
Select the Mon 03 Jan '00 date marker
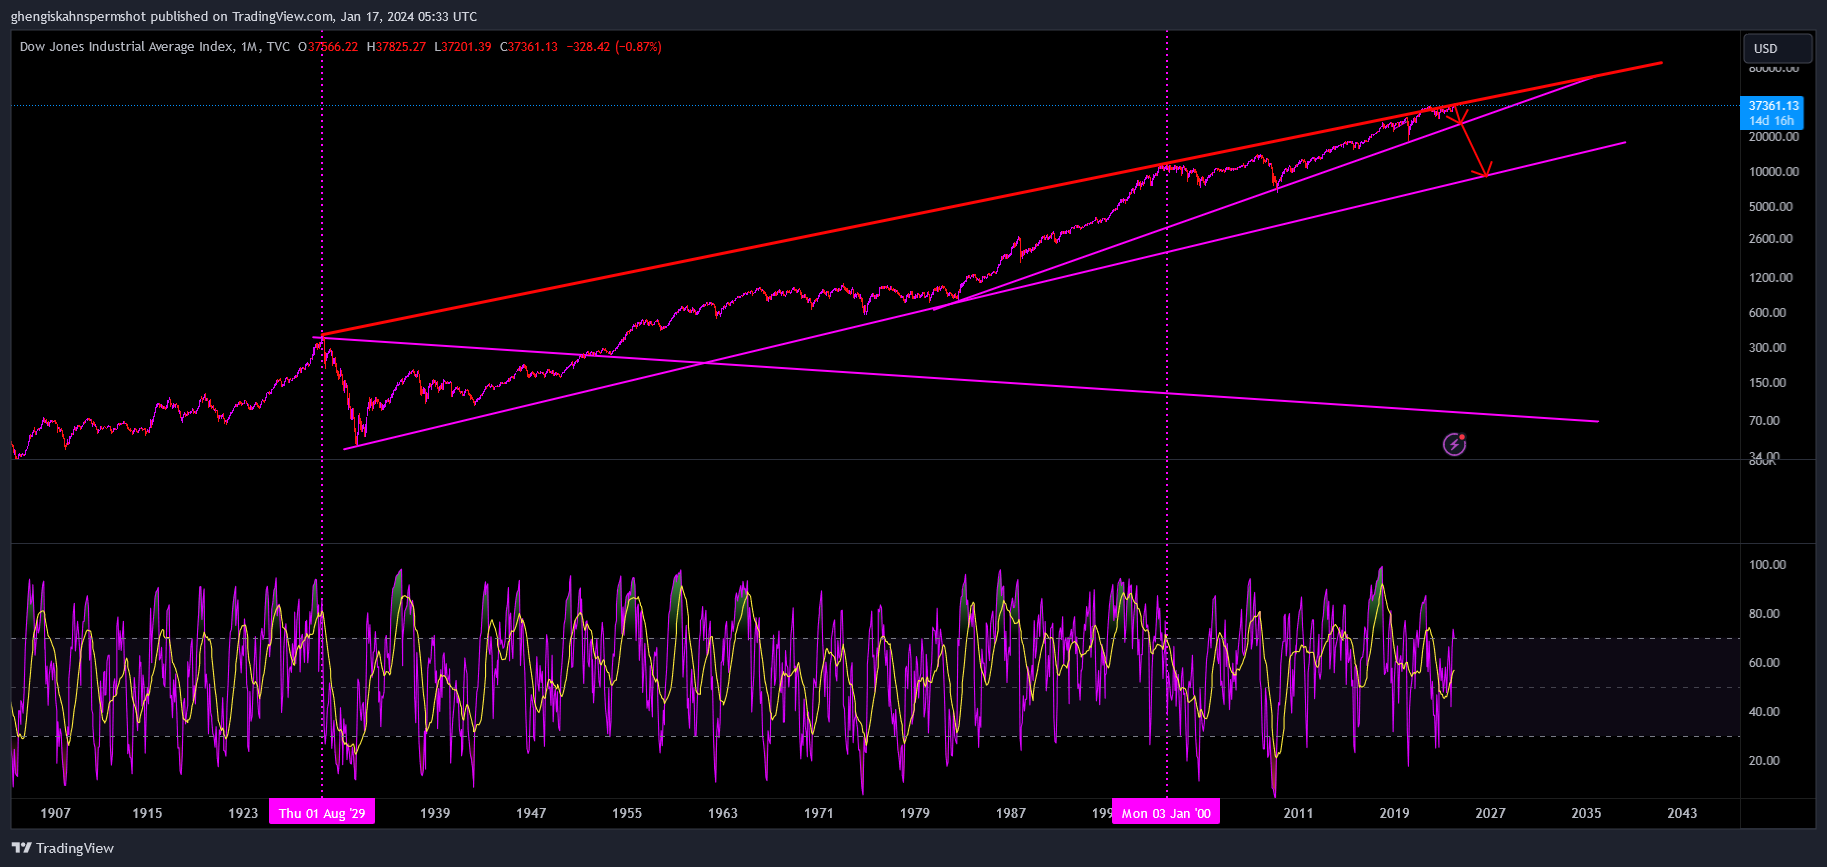tap(1166, 813)
